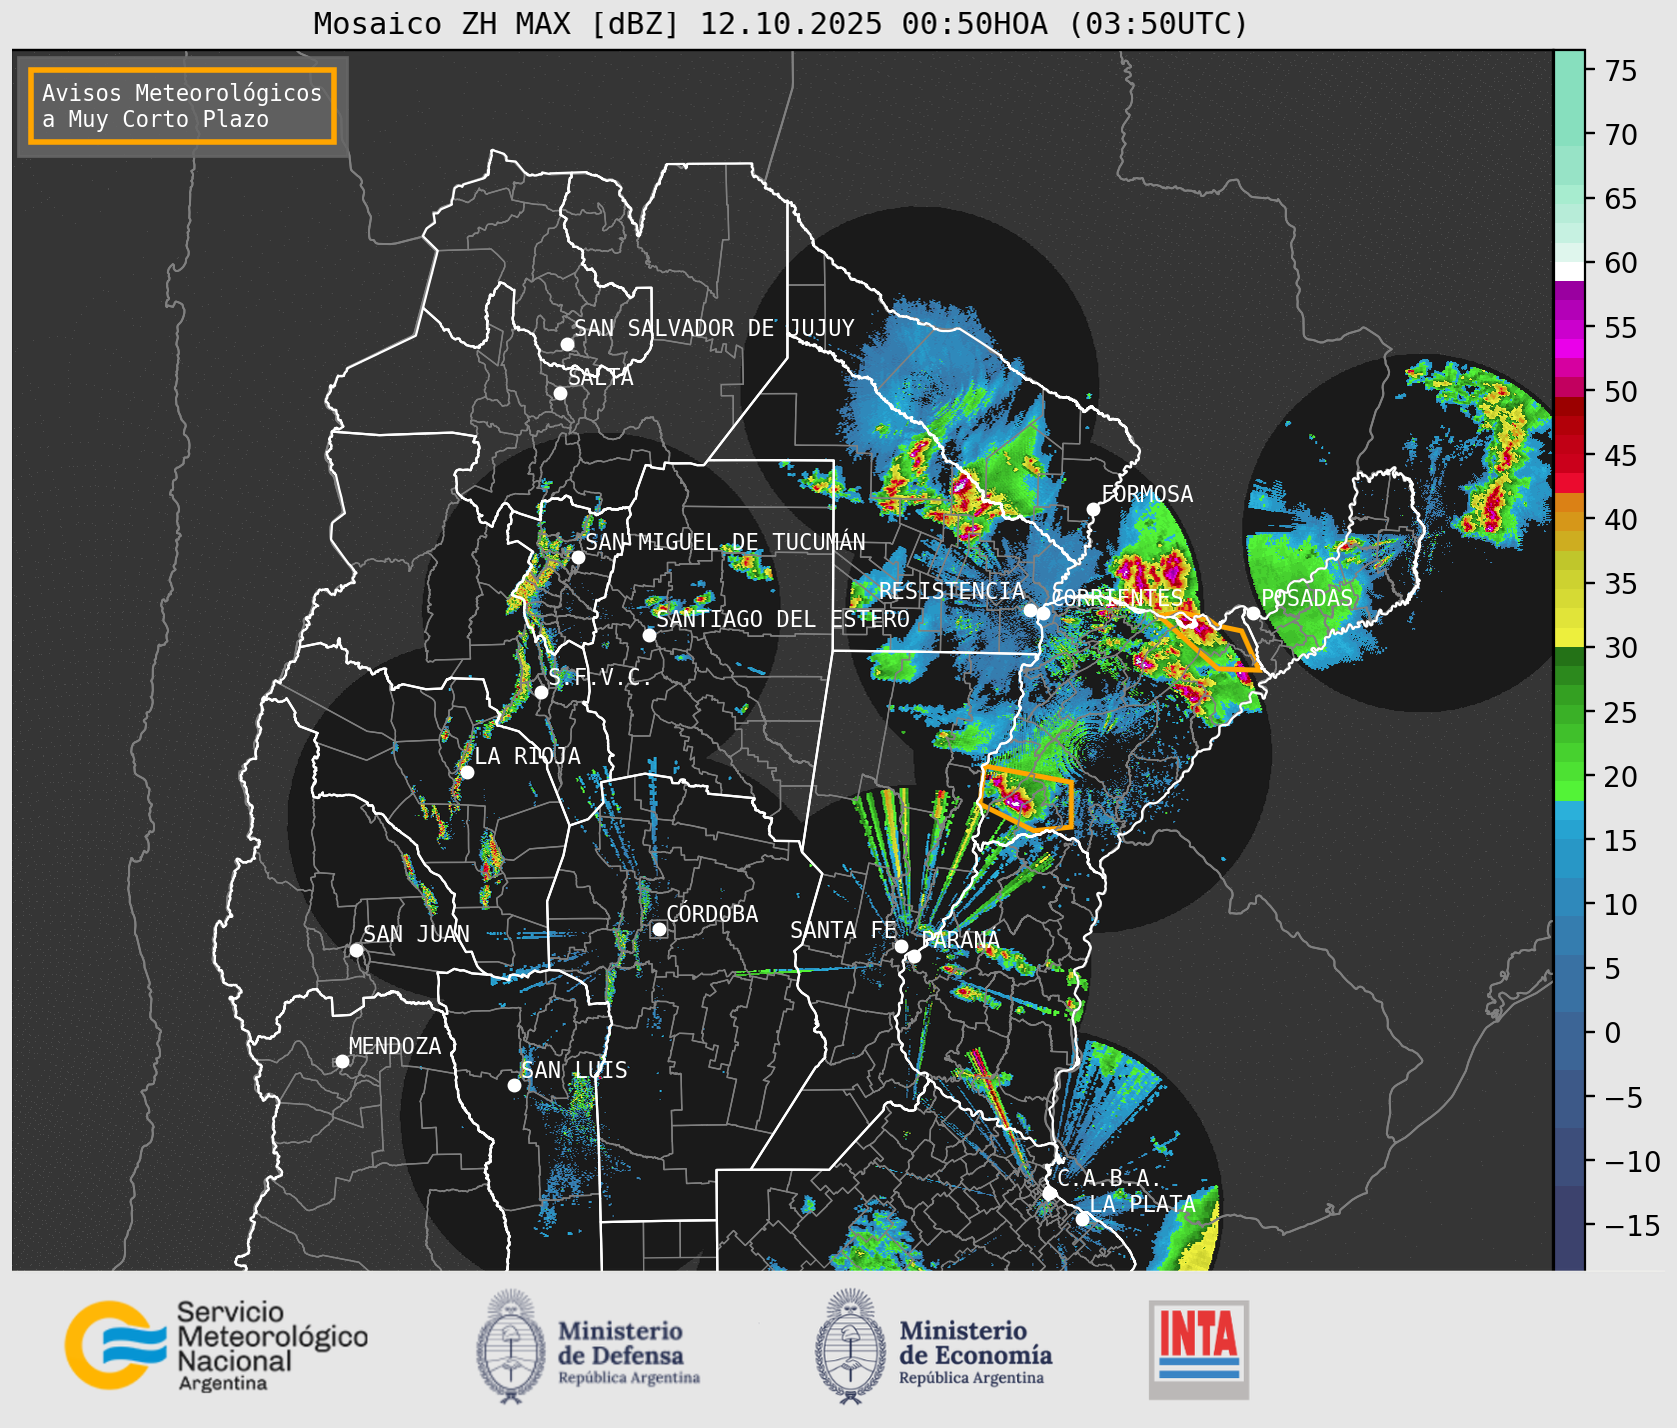The height and width of the screenshot is (1428, 1677).
Task: Click the SAN MIGUEL DE TUCUMÁN label
Action: pos(725,542)
